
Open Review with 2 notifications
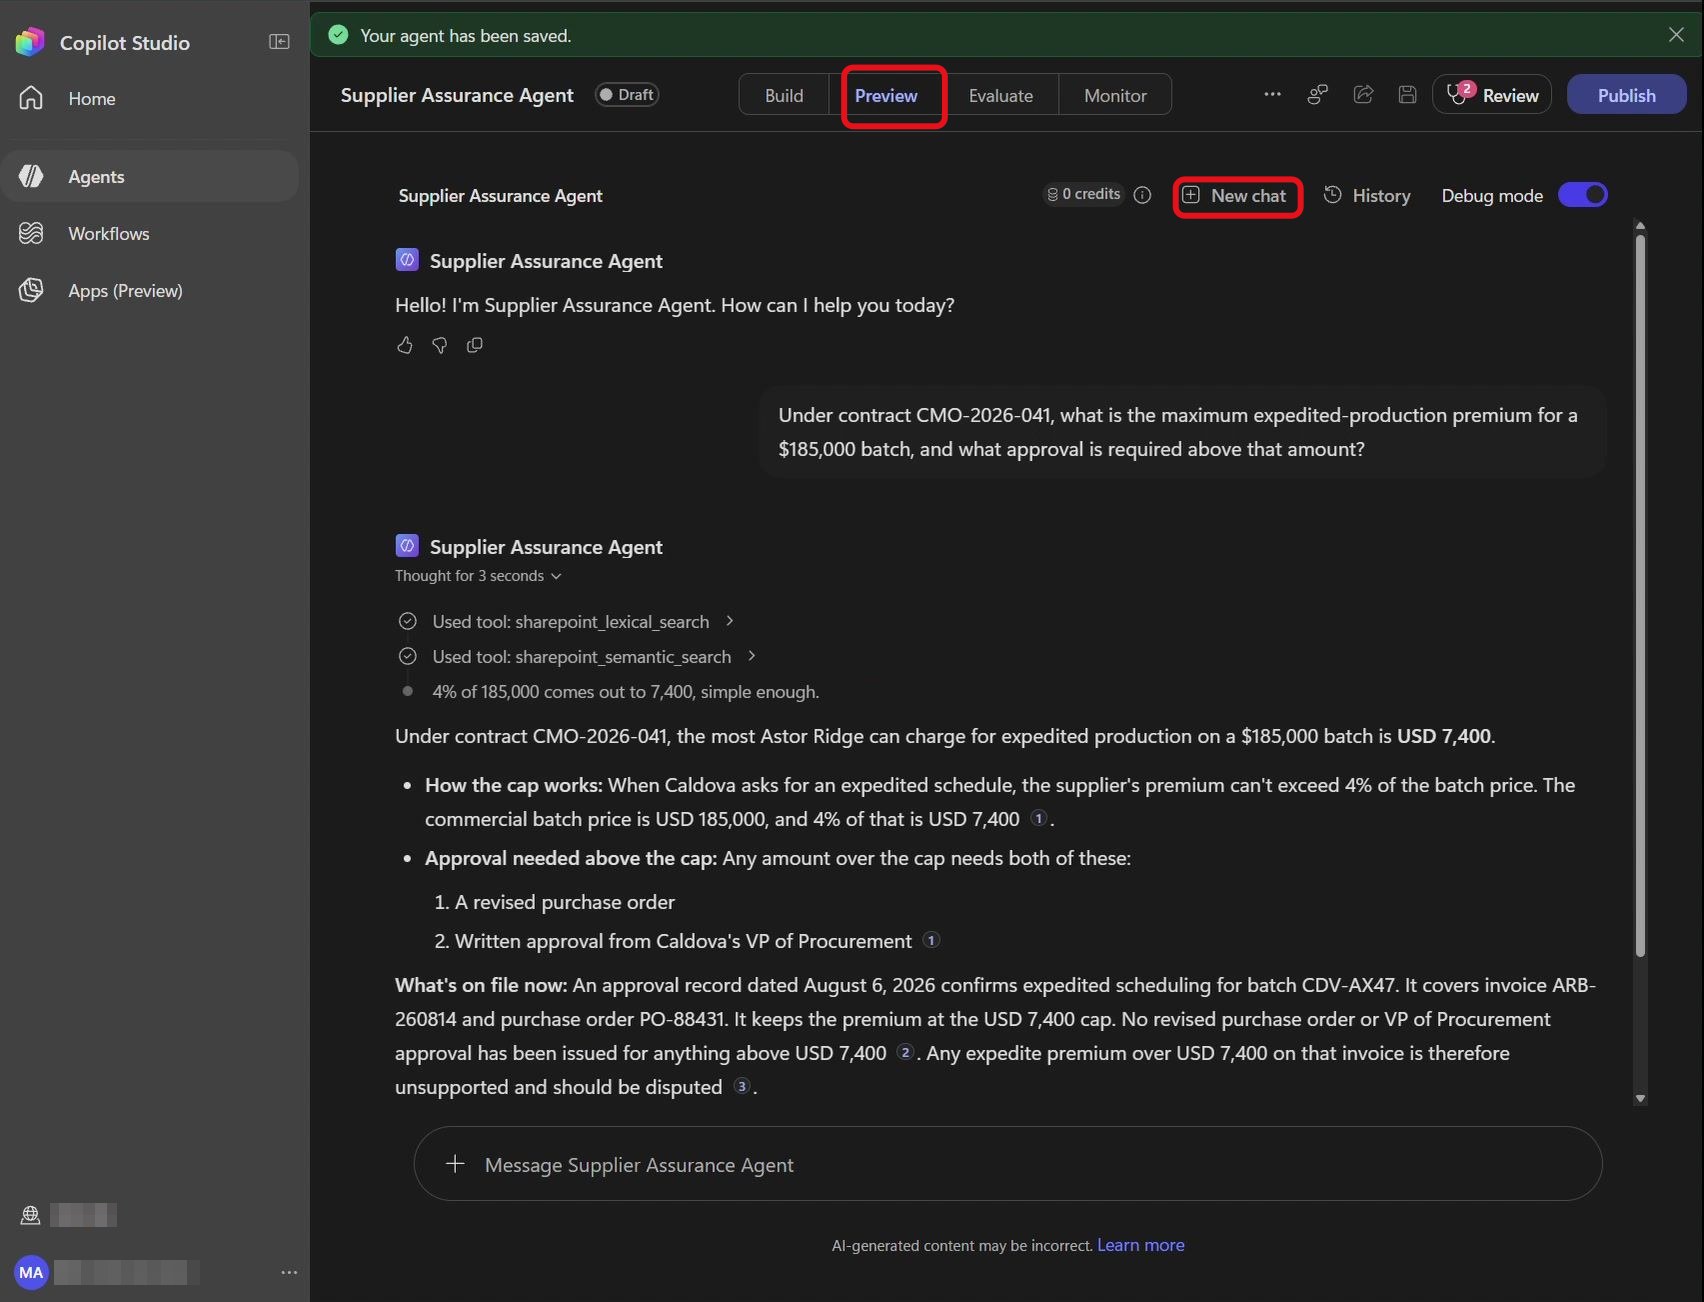click(1492, 95)
